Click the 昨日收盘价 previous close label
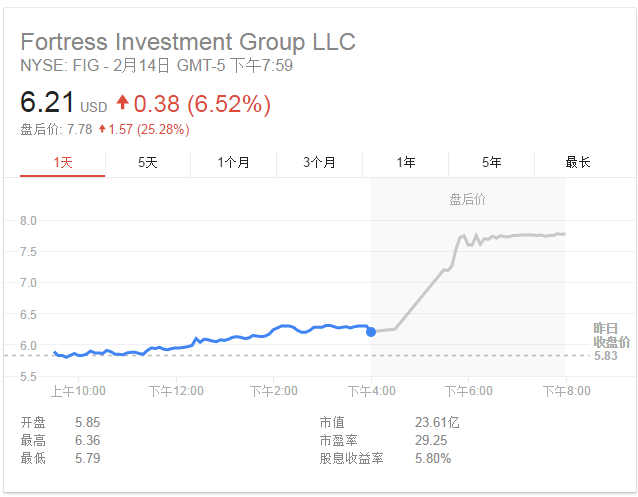Screen dimensions: 638x497 click(611, 335)
